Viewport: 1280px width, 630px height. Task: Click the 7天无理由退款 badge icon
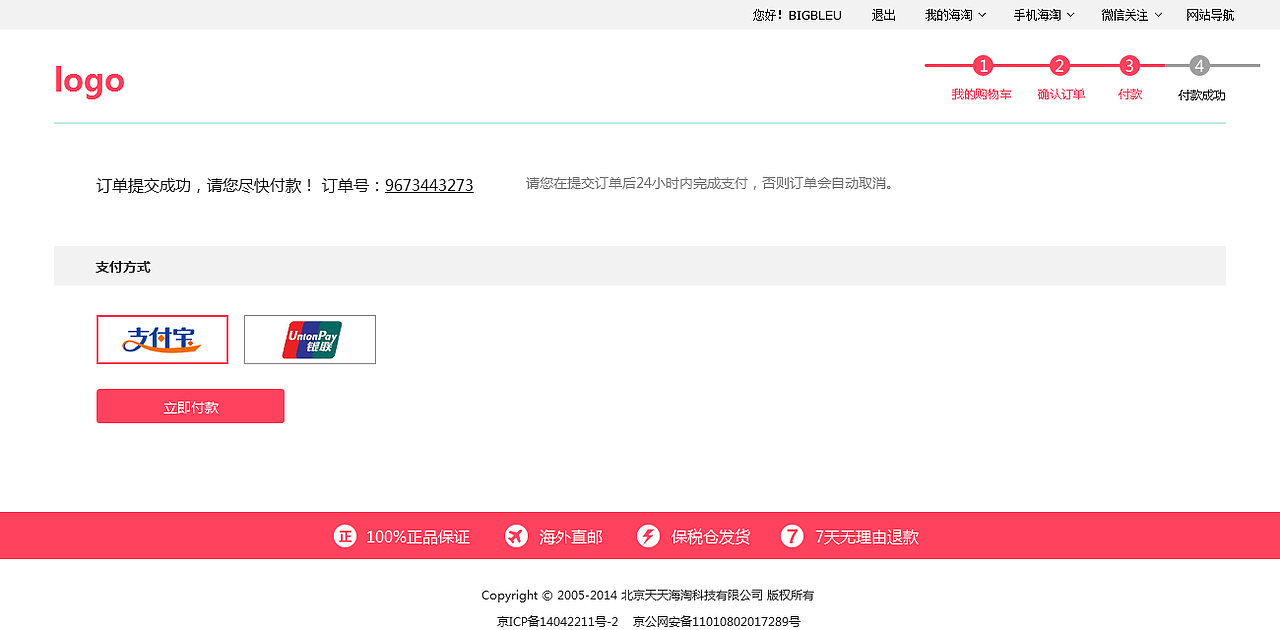pos(791,535)
